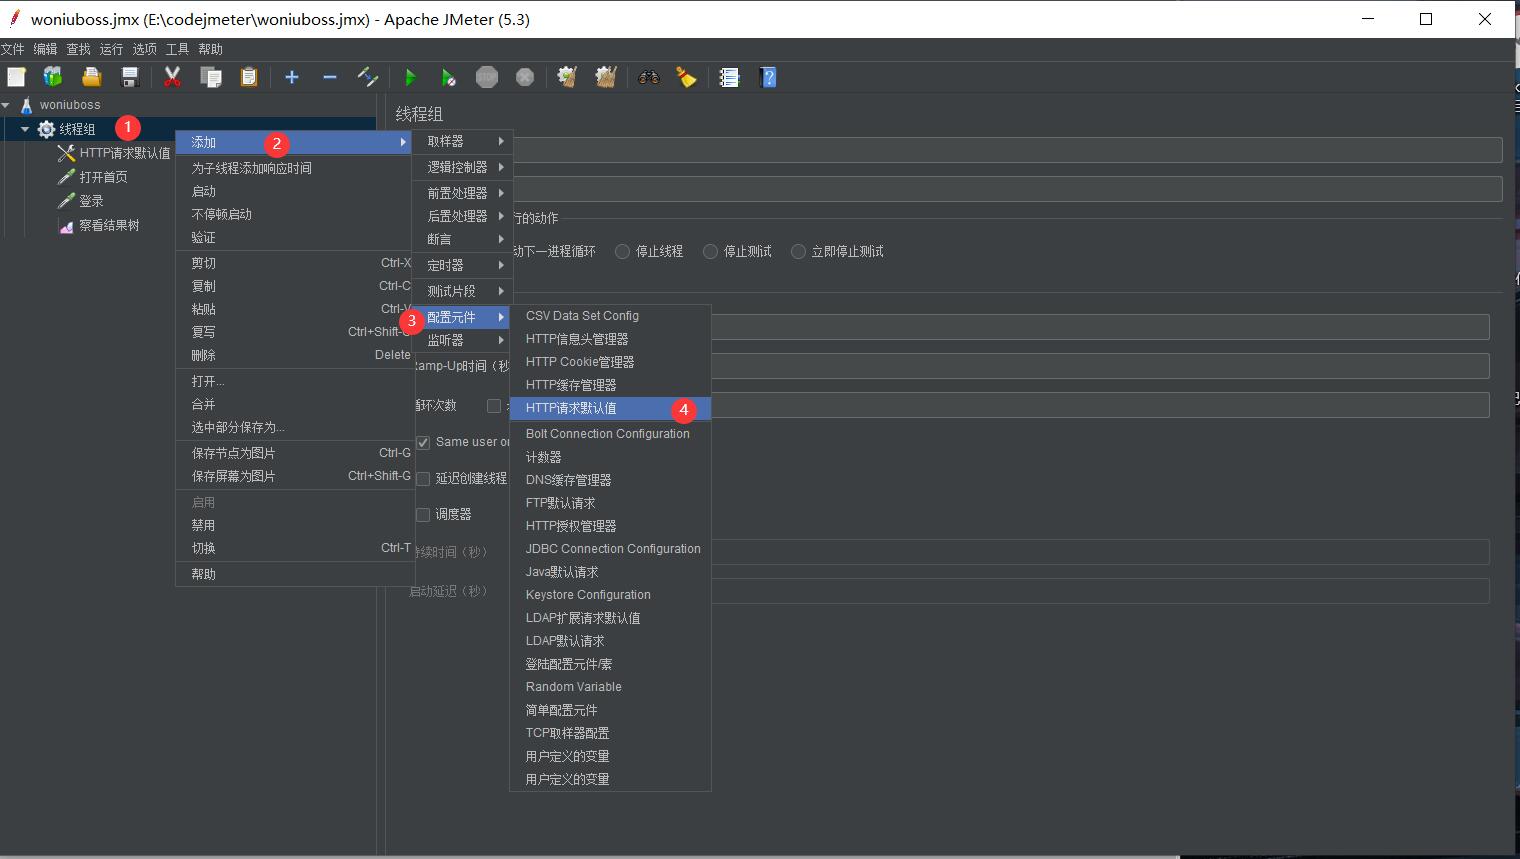Enable the 调度器 scheduler checkbox
Image resolution: width=1520 pixels, height=859 pixels.
point(424,514)
